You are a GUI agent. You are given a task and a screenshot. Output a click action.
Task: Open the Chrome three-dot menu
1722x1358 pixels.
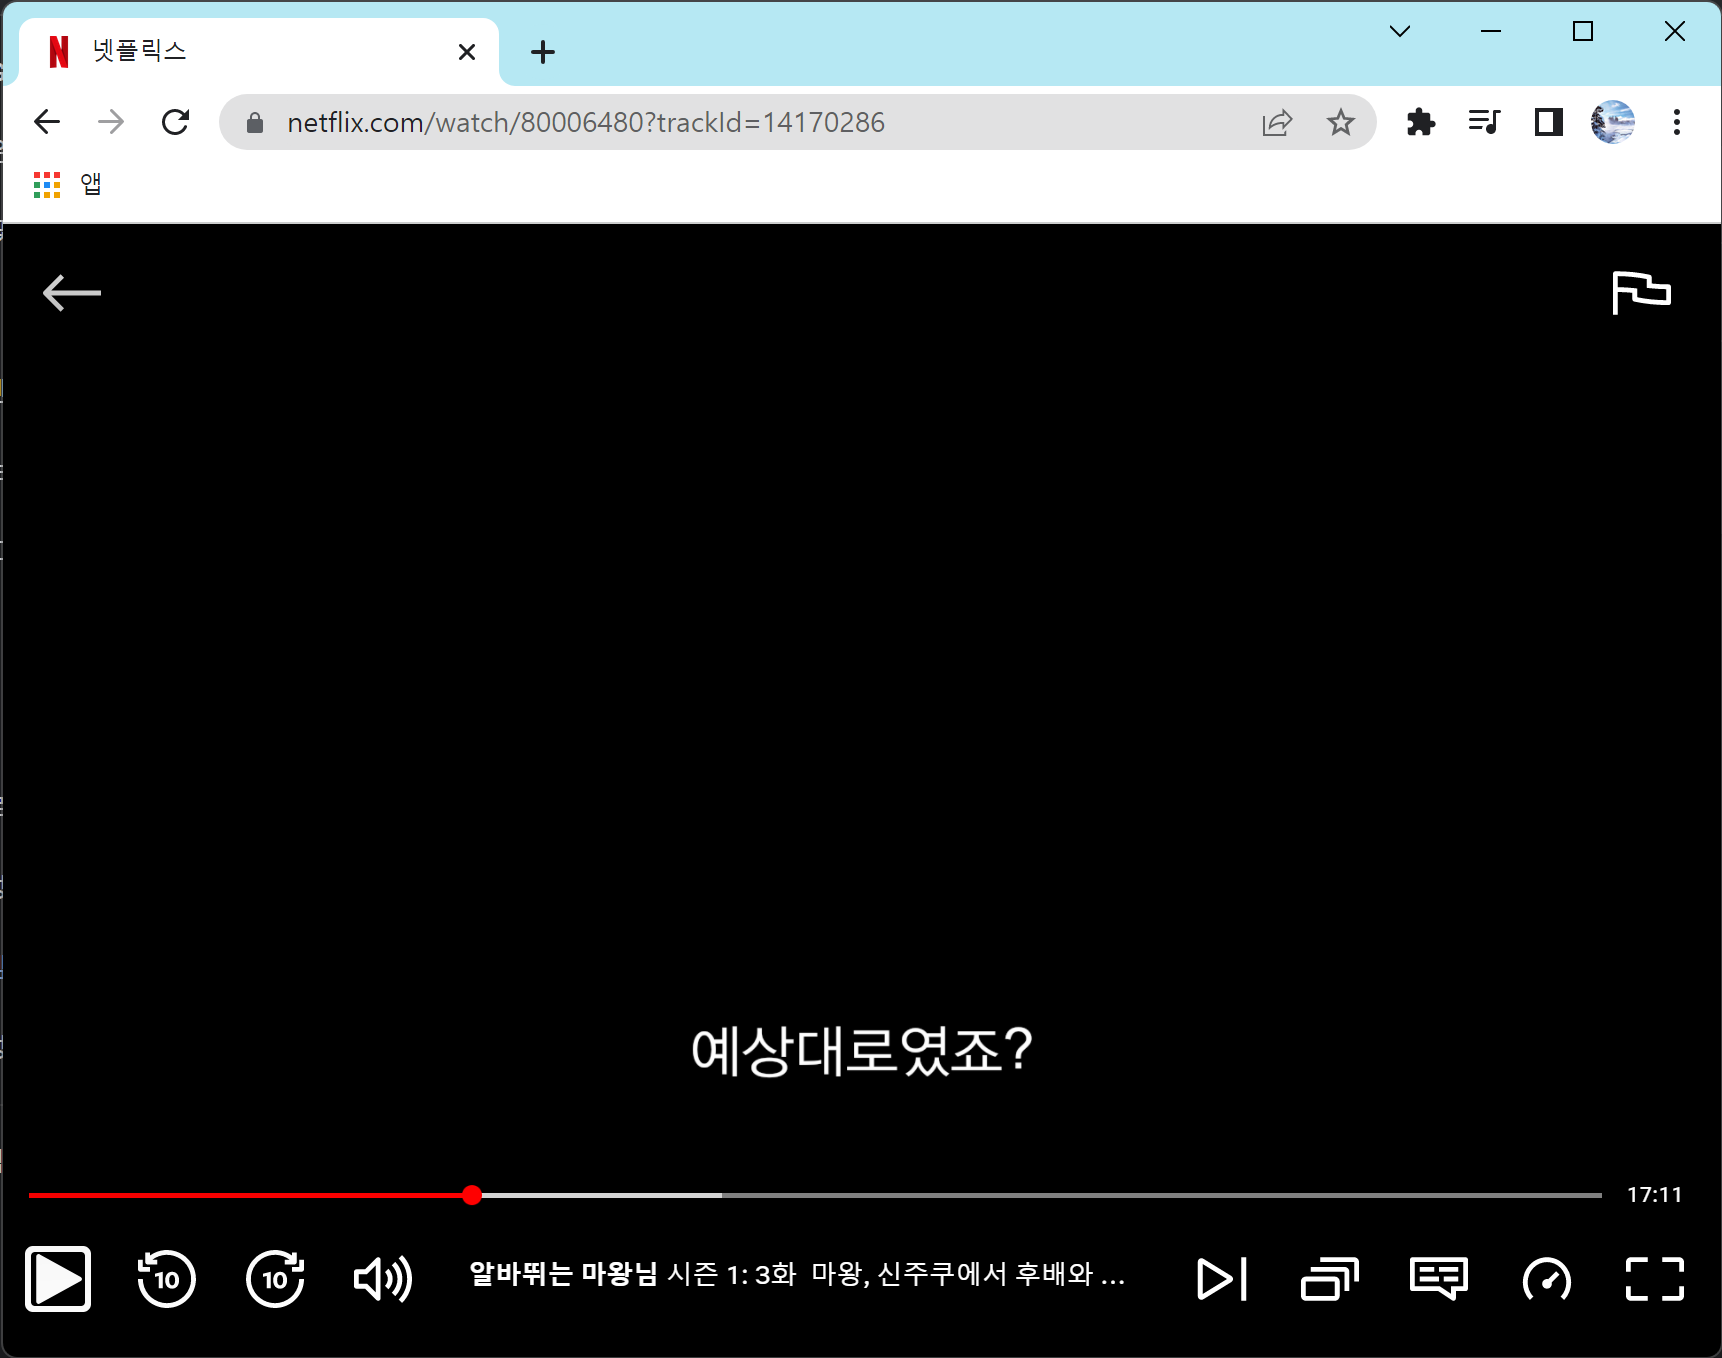tap(1677, 122)
